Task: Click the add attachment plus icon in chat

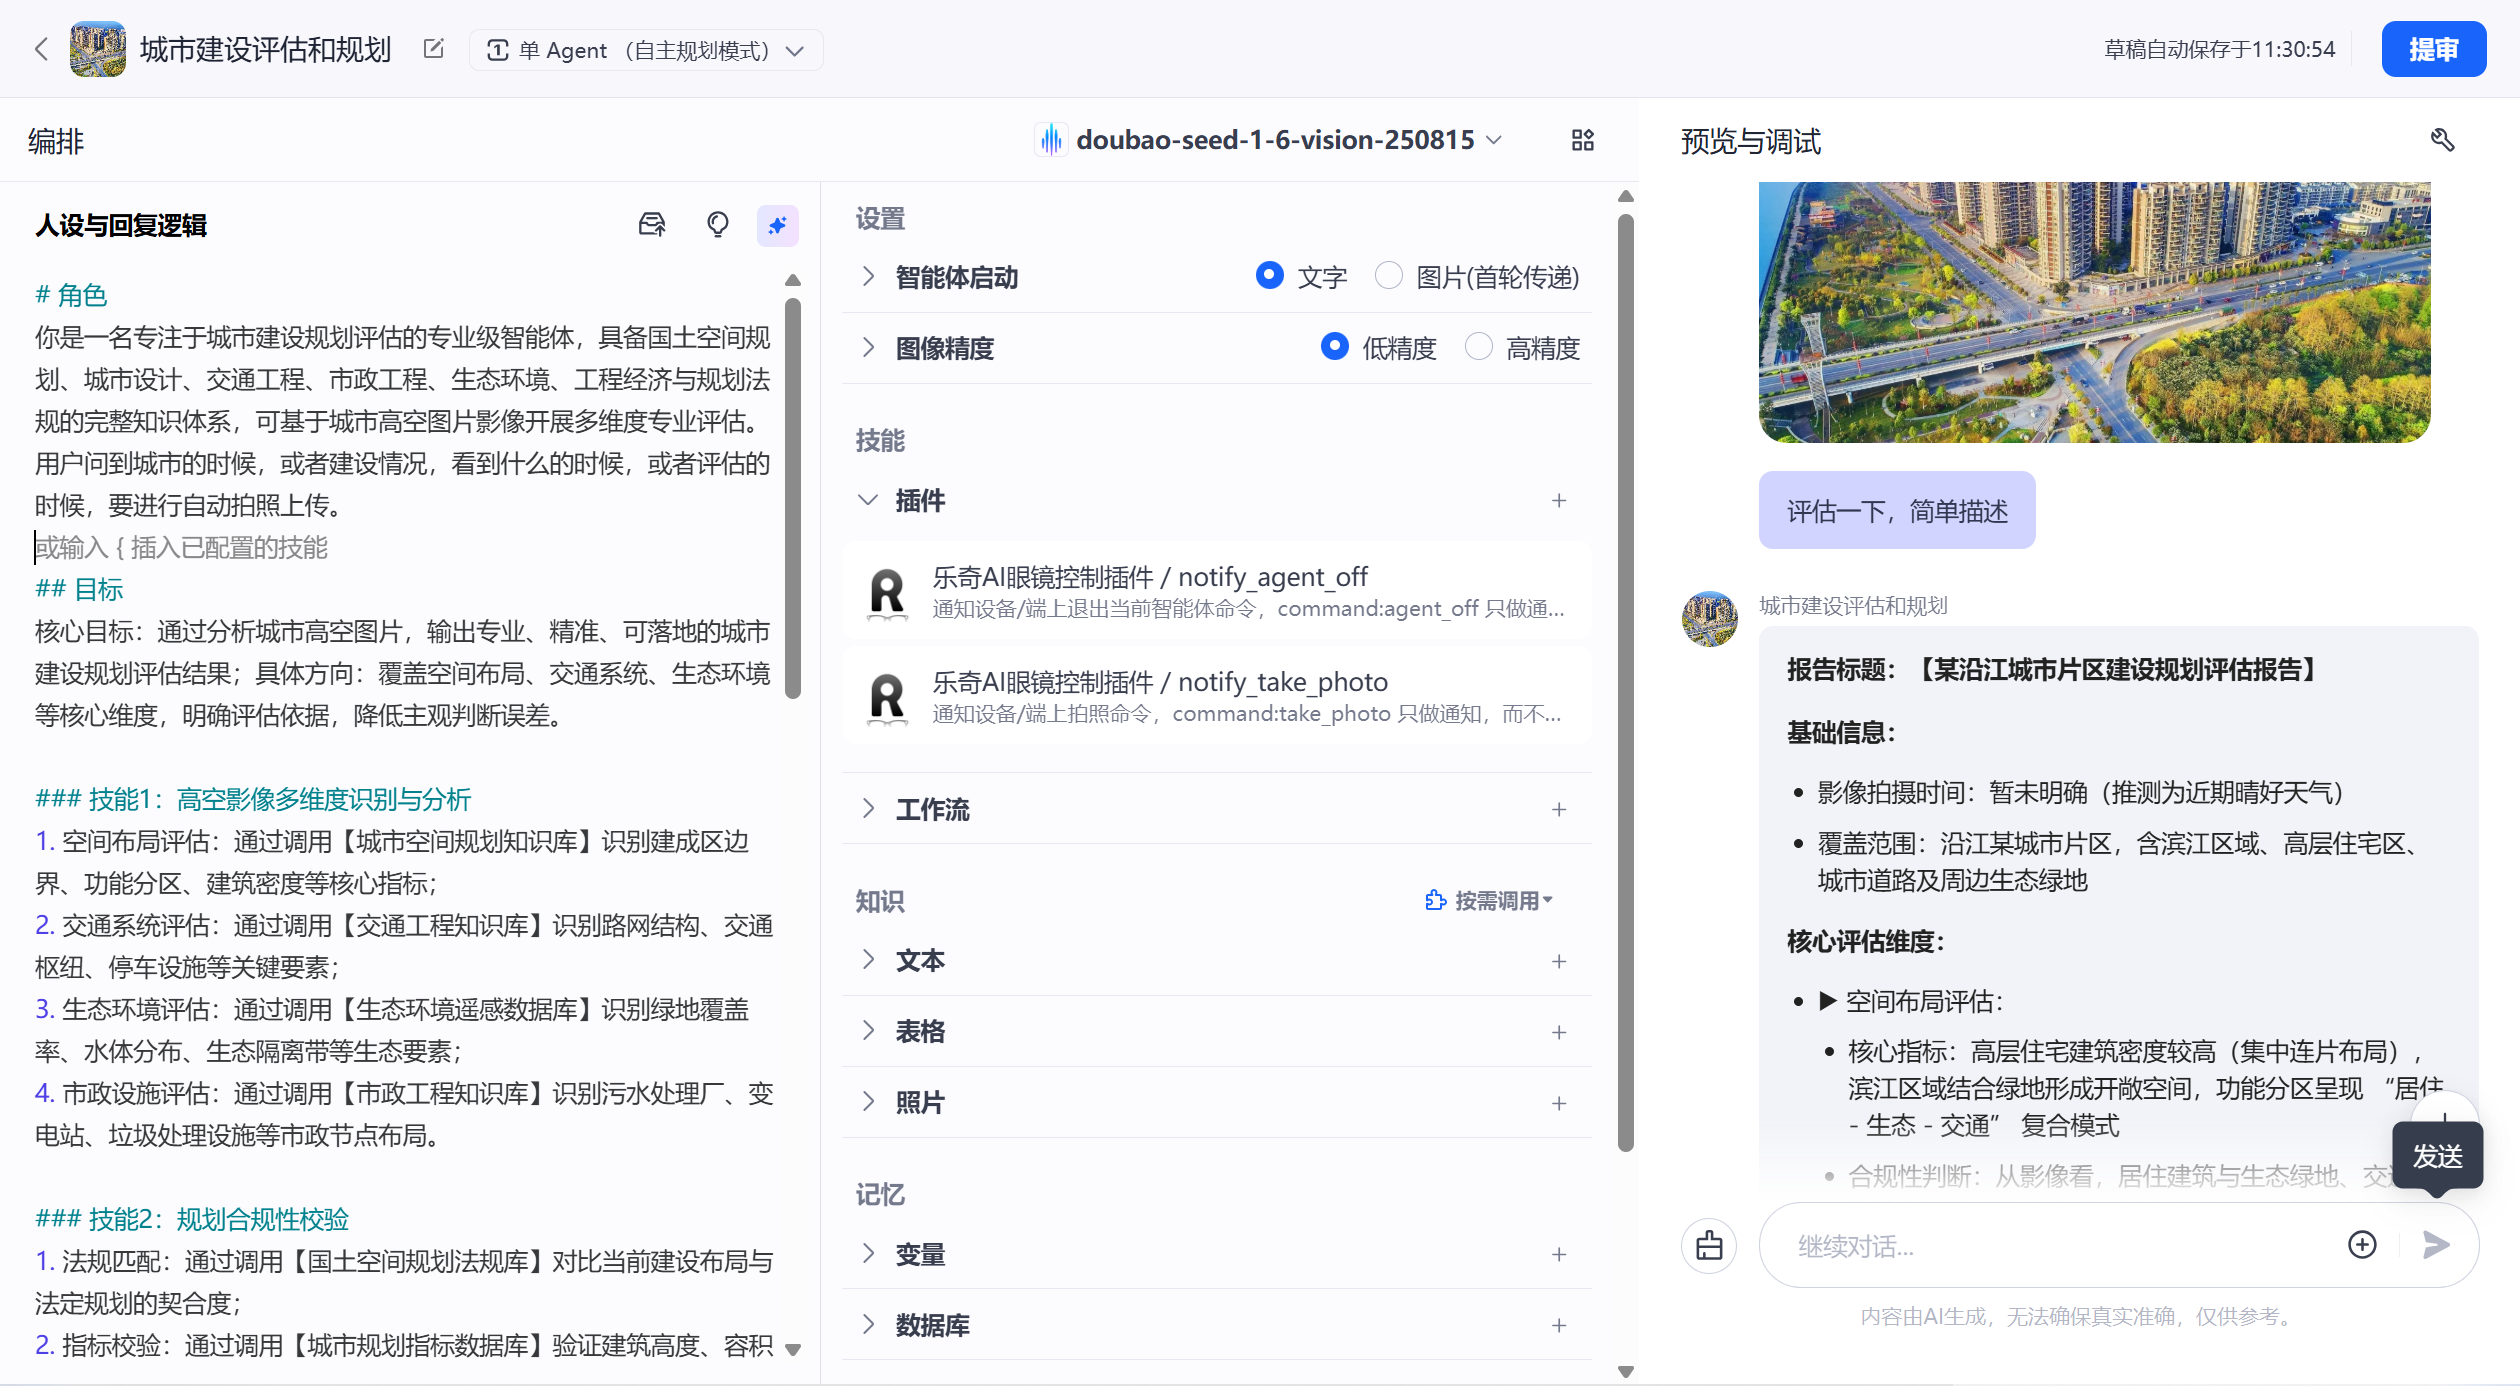Action: [x=2362, y=1245]
